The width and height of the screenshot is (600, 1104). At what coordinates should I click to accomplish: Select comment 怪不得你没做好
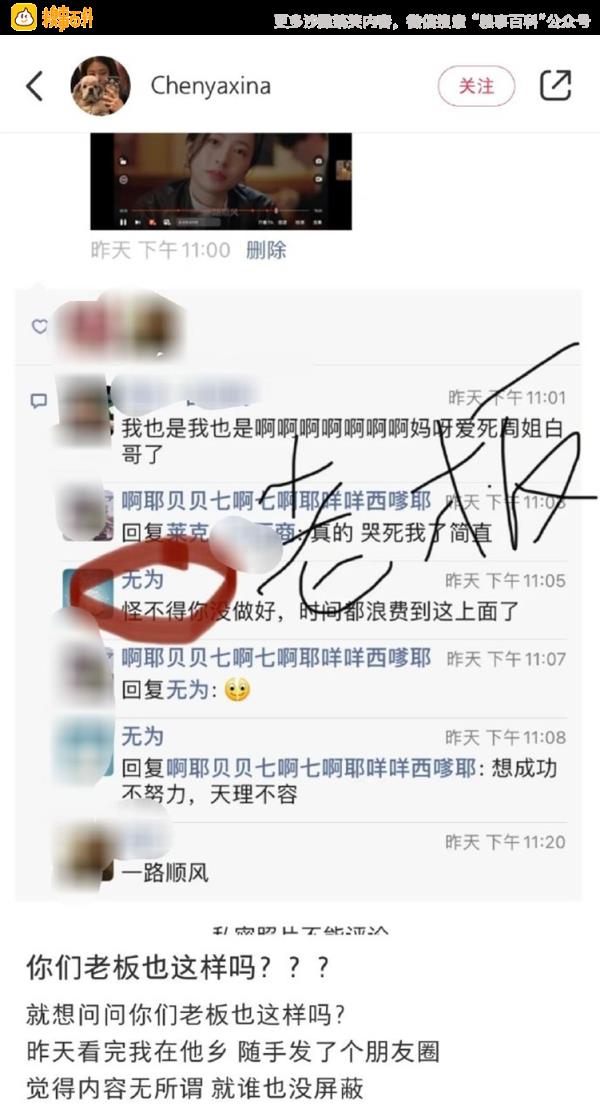320,610
